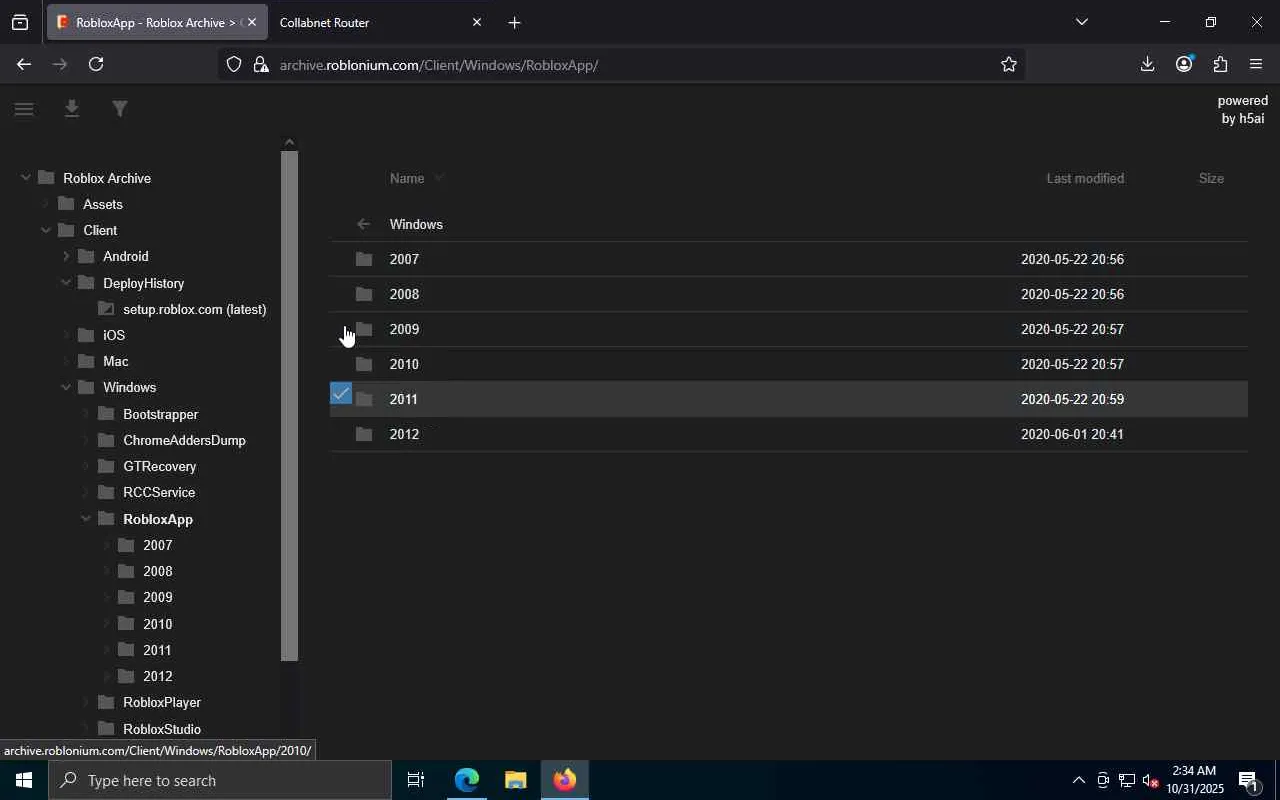Close the Collabnet Router tab
Viewport: 1280px width, 800px height.
click(476, 22)
